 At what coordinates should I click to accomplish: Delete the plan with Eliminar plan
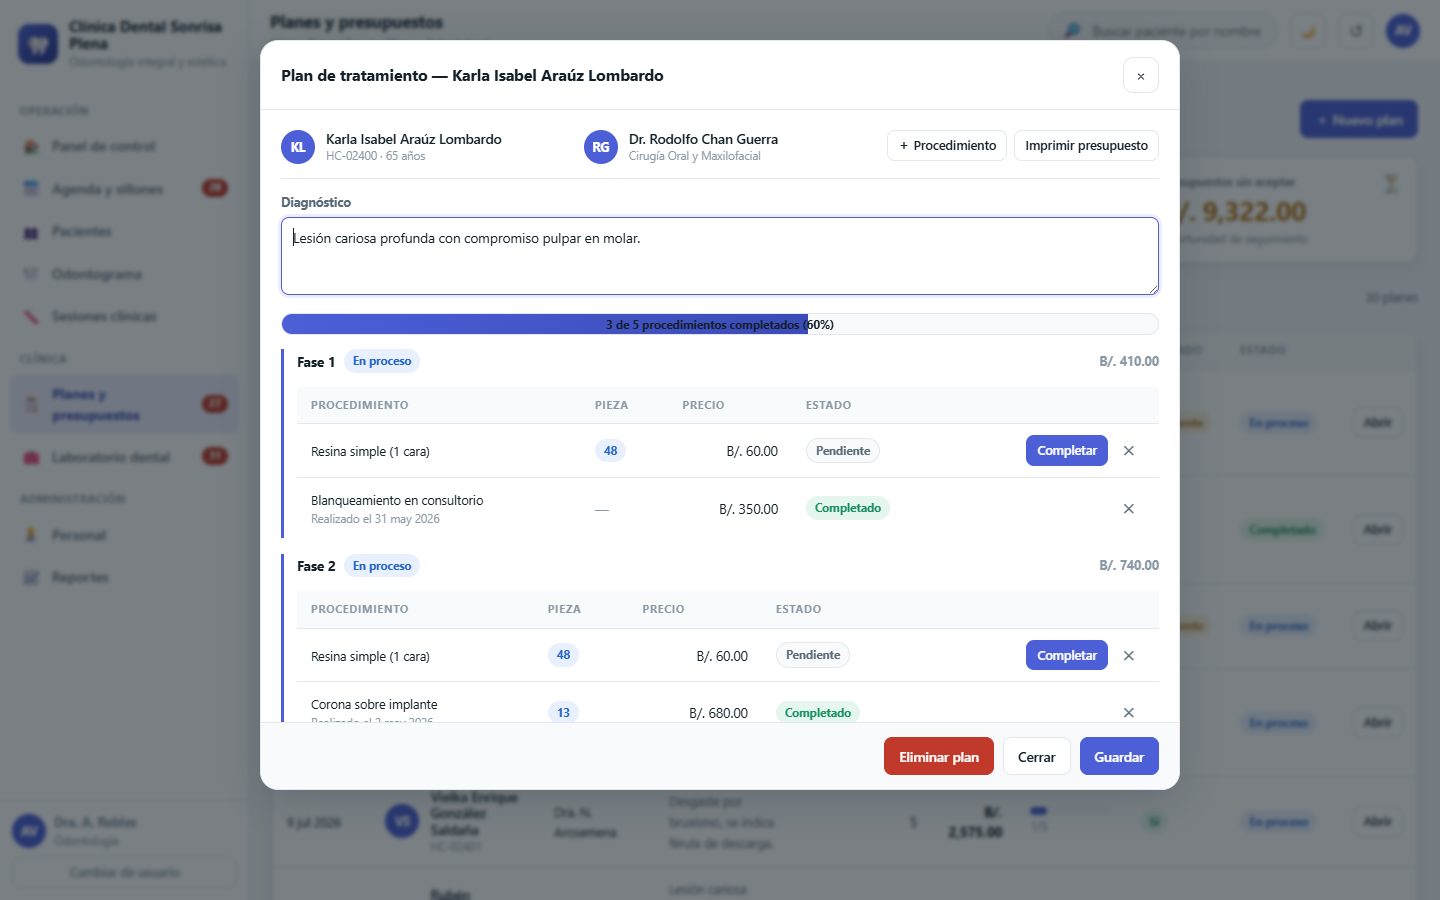(939, 757)
